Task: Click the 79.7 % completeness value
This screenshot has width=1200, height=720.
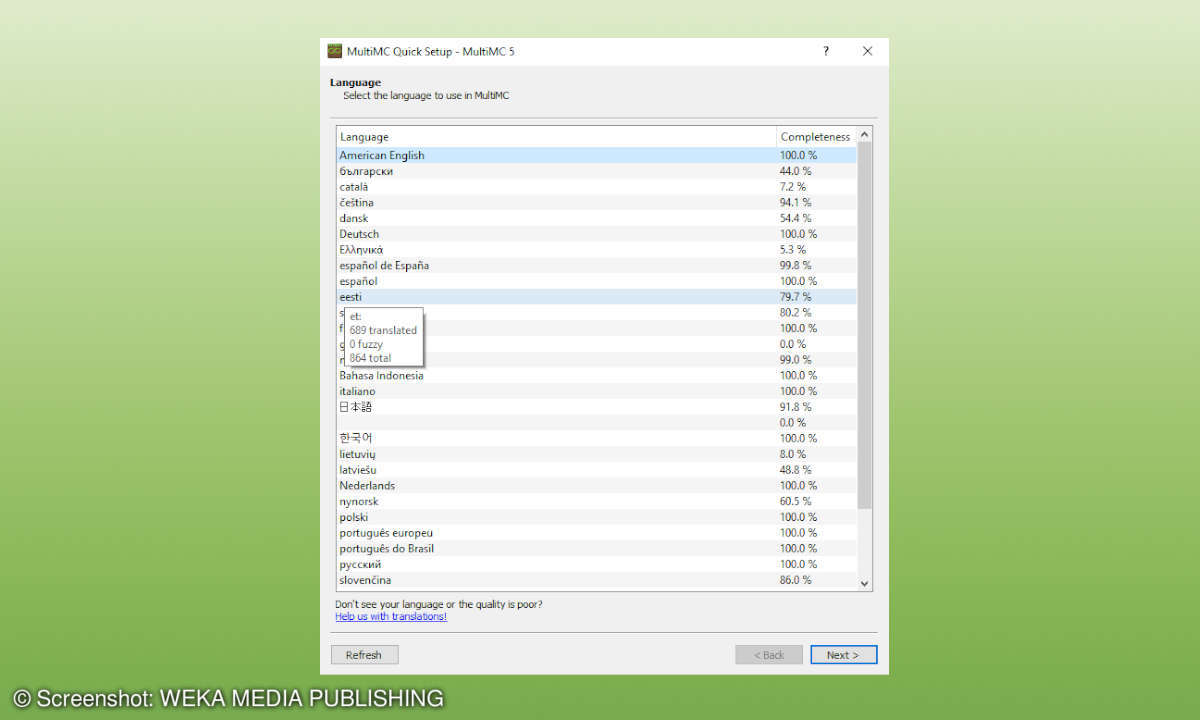Action: [x=796, y=297]
